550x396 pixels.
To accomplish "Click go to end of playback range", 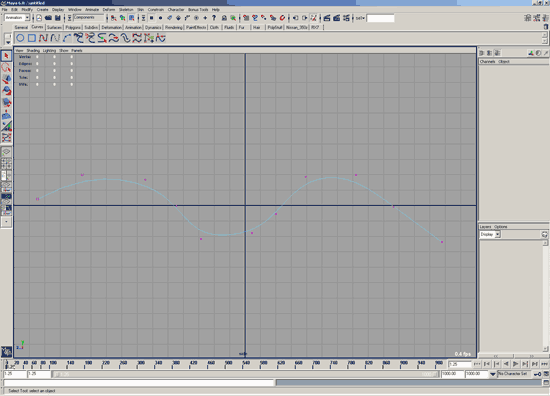I will click(x=544, y=364).
